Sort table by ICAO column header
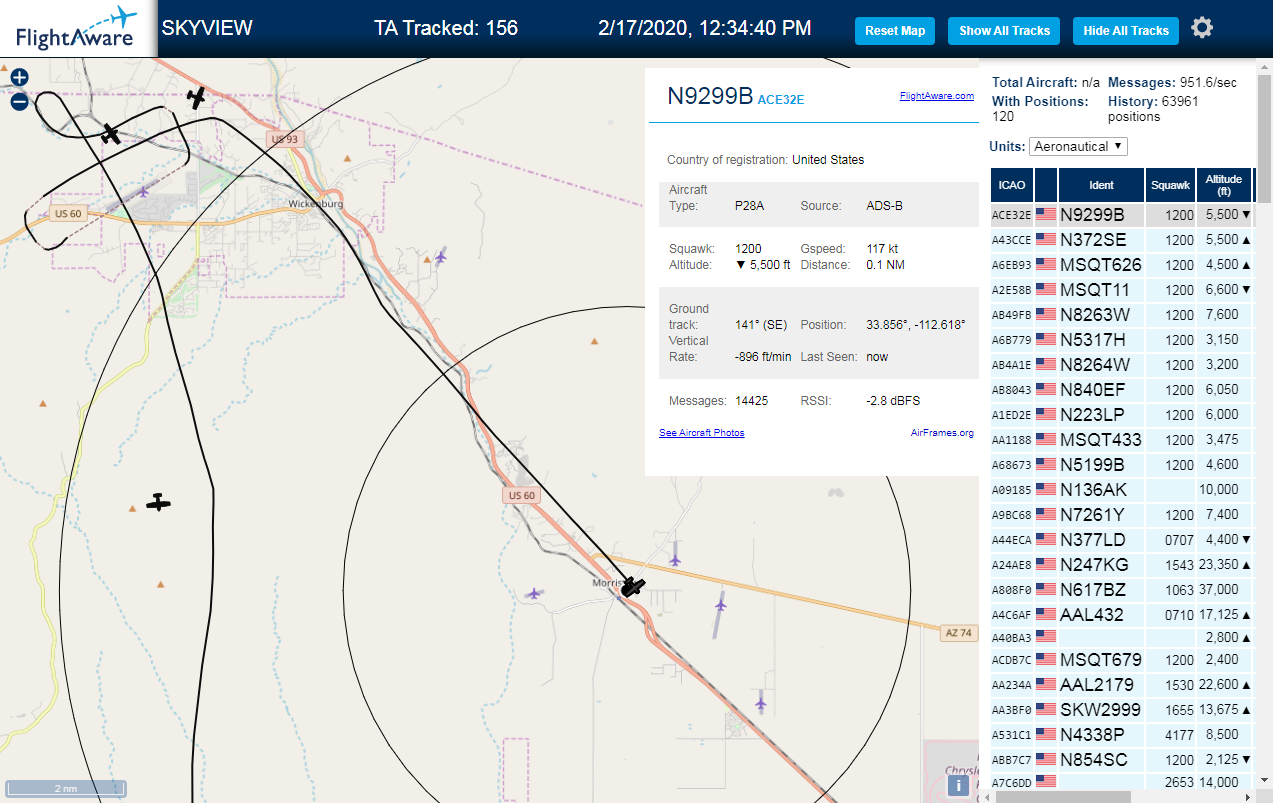 [1012, 185]
